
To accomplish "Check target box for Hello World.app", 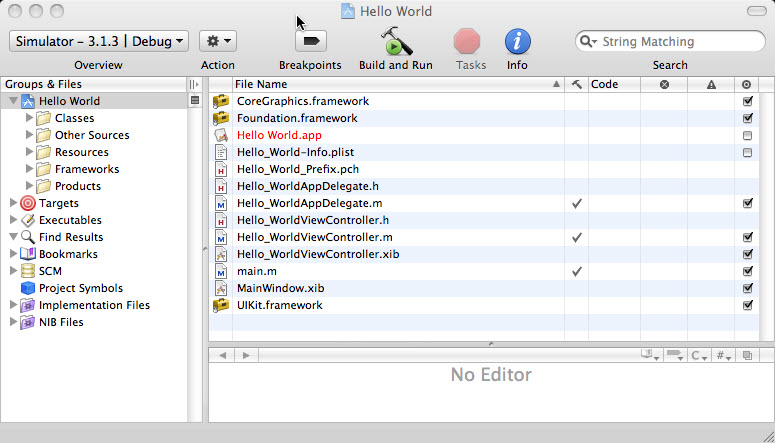I will (747, 135).
